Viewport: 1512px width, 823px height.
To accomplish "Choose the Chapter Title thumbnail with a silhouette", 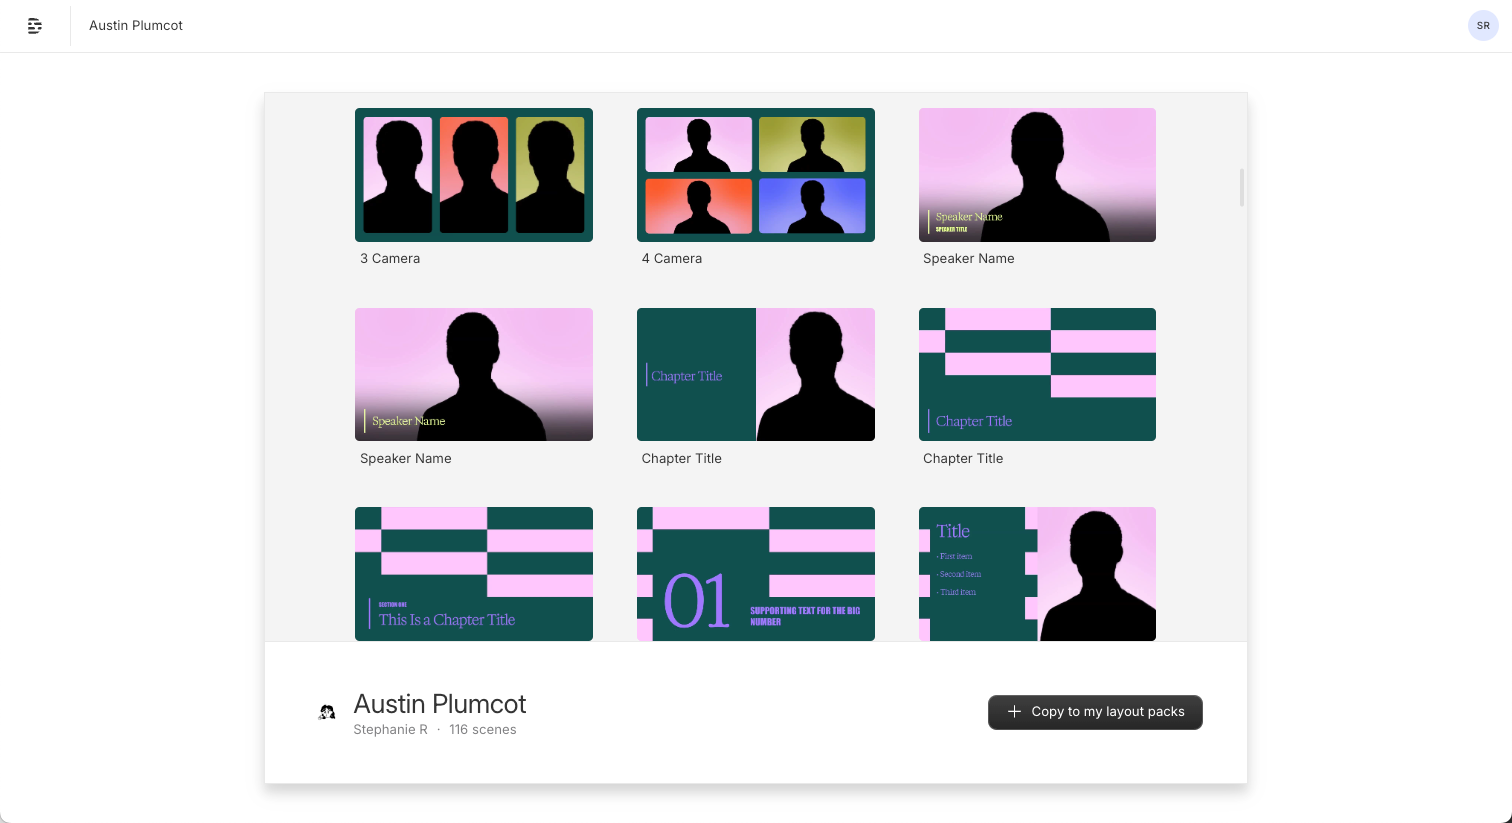I will [755, 374].
